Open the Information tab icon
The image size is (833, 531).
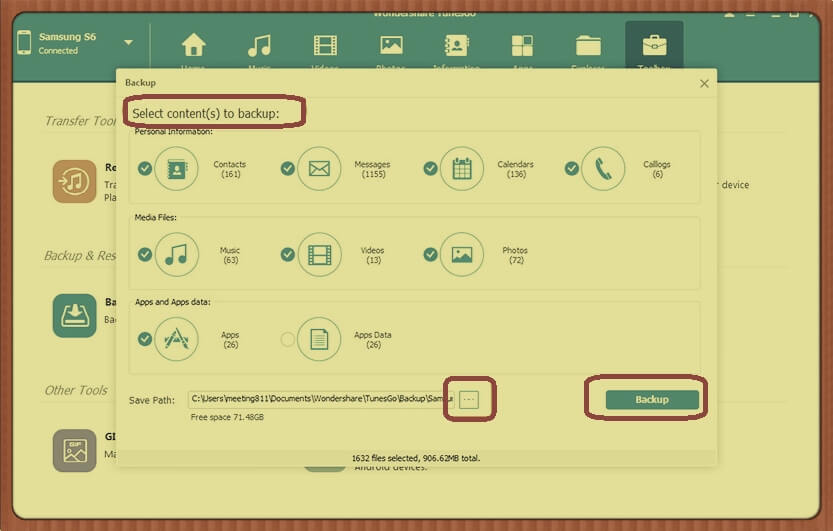coord(456,46)
